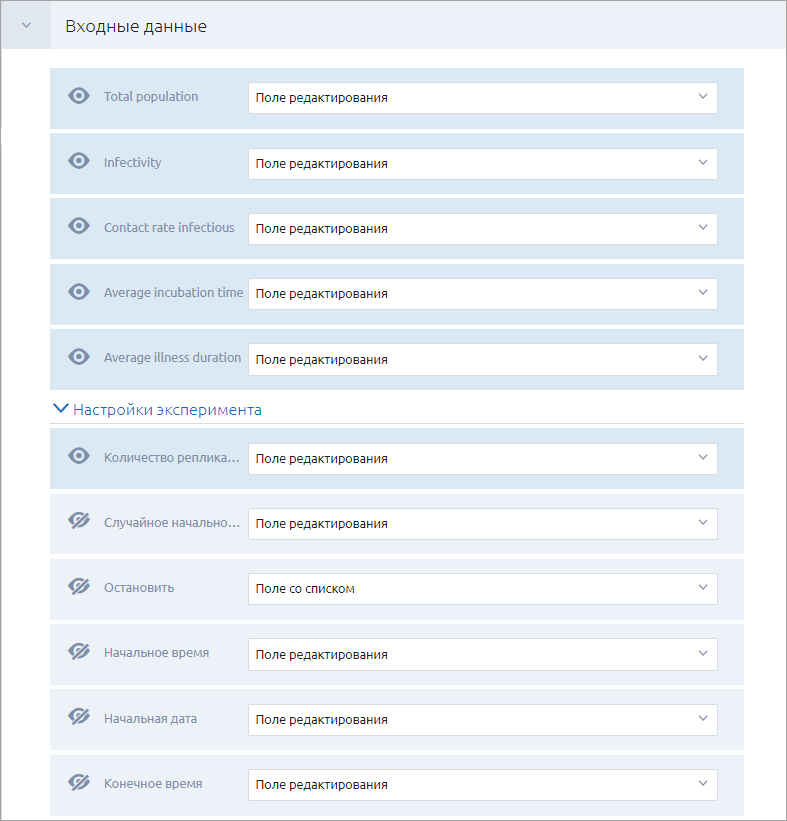Hide the Total population parameter with eye icon
The width and height of the screenshot is (787, 821).
pos(79,96)
